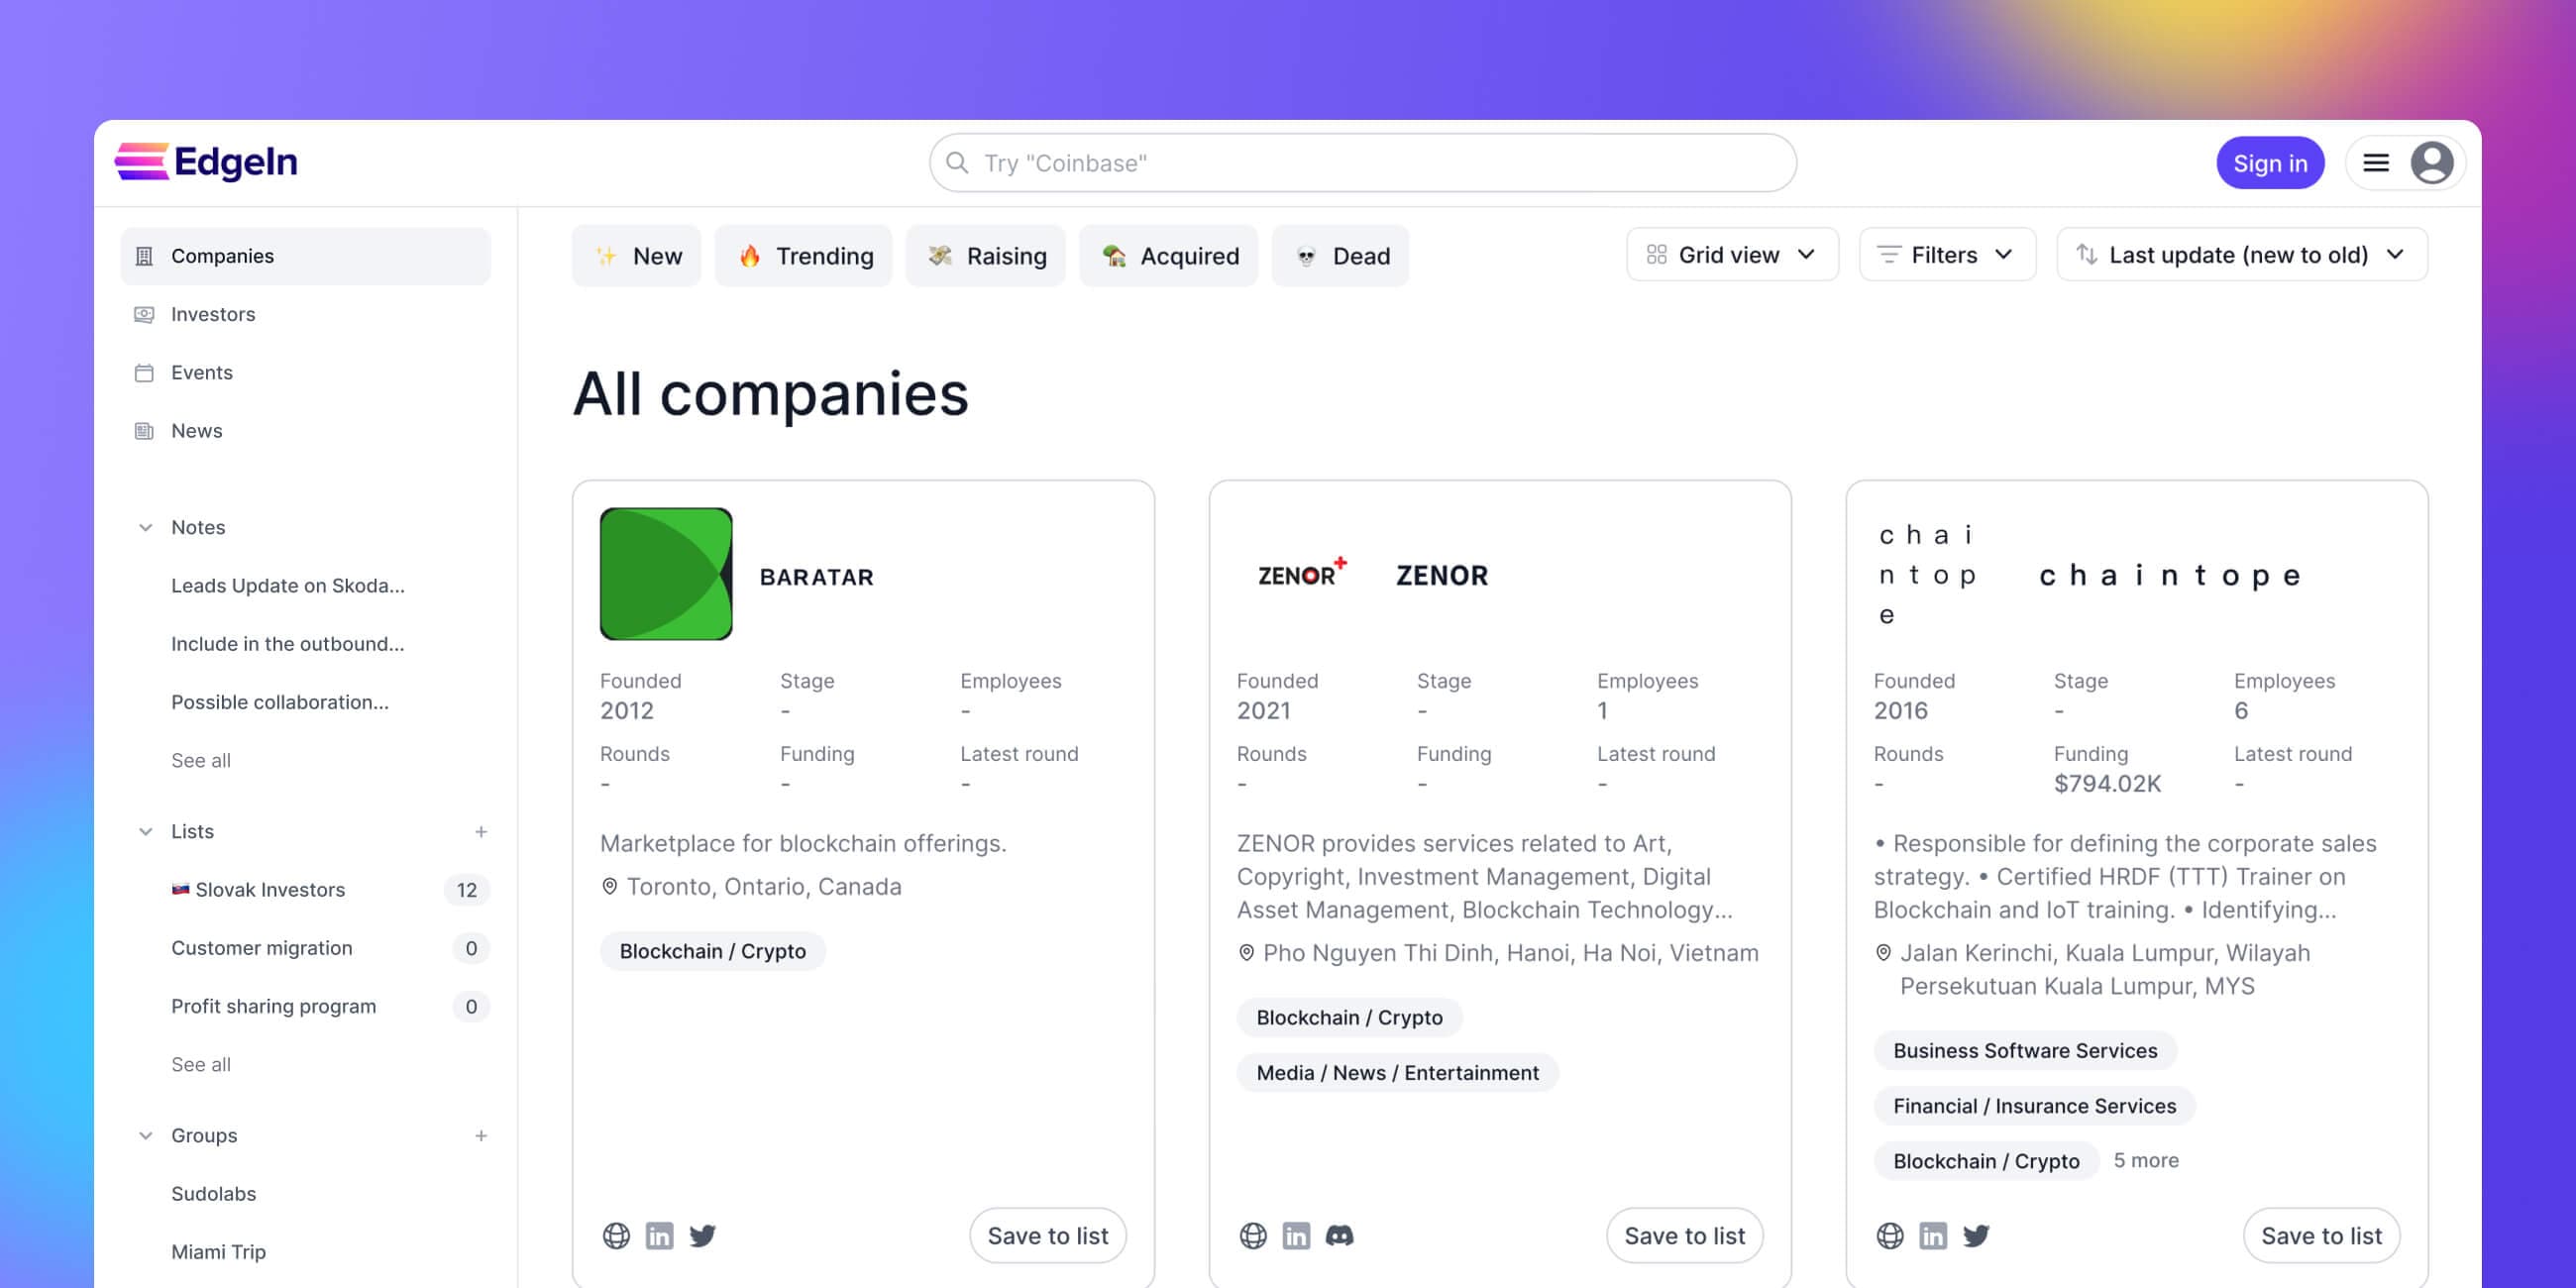Image resolution: width=2576 pixels, height=1288 pixels.
Task: Select the New filter tab
Action: (x=637, y=256)
